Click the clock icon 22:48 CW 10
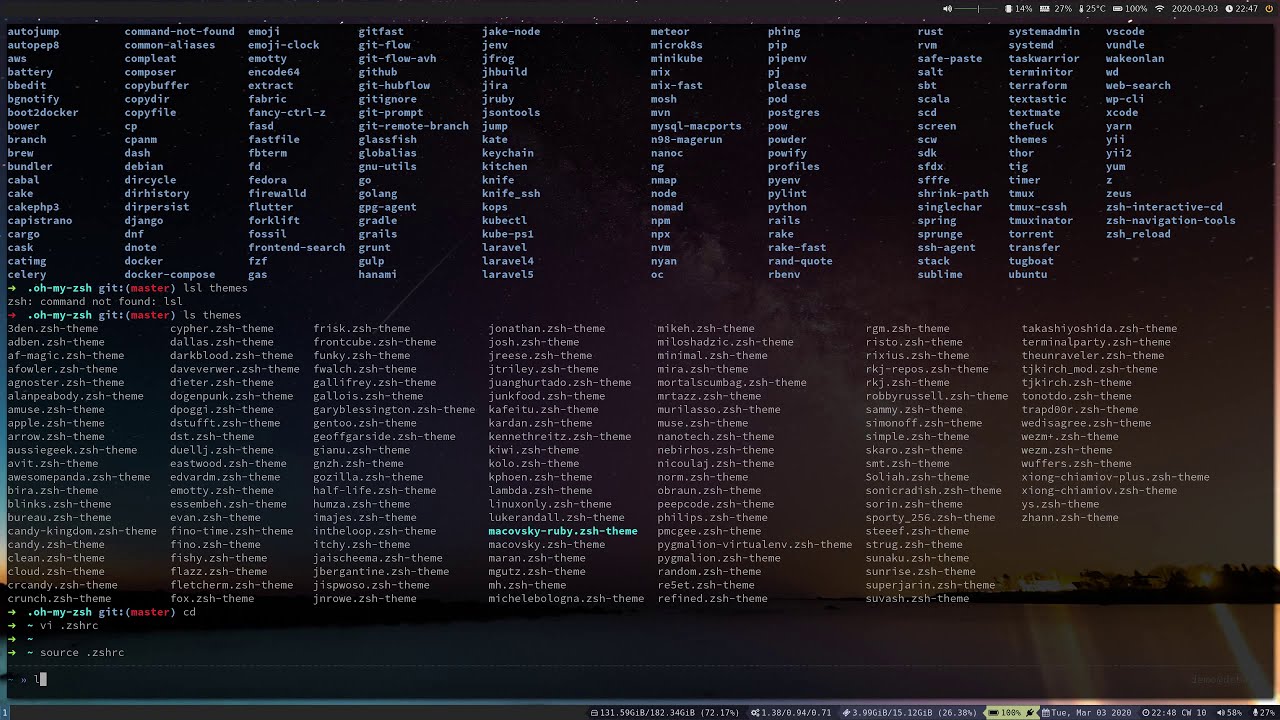The width and height of the screenshot is (1280, 720). click(x=1147, y=713)
